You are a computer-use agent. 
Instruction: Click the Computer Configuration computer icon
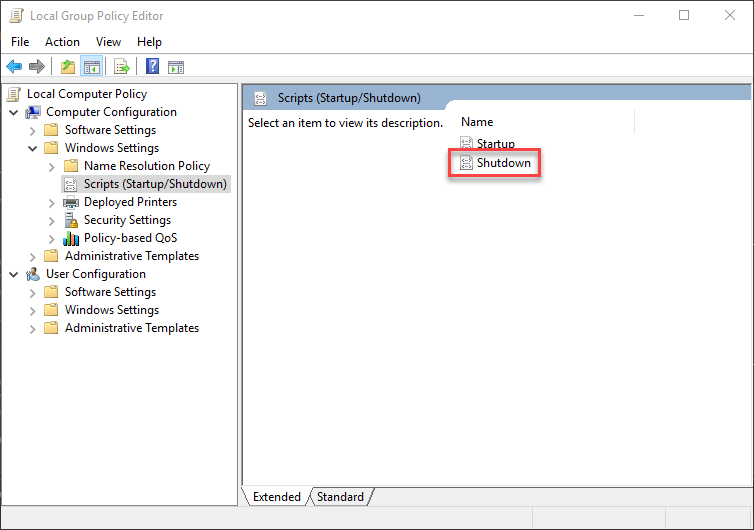(33, 112)
